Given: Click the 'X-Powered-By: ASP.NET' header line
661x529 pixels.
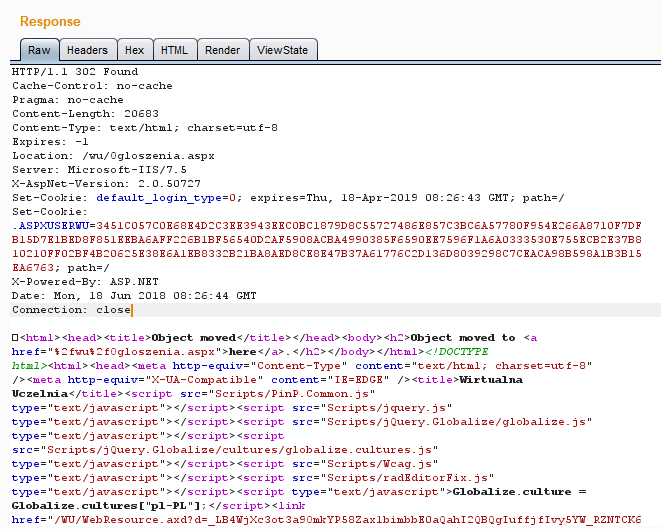Looking at the screenshot, I should tap(85, 282).
